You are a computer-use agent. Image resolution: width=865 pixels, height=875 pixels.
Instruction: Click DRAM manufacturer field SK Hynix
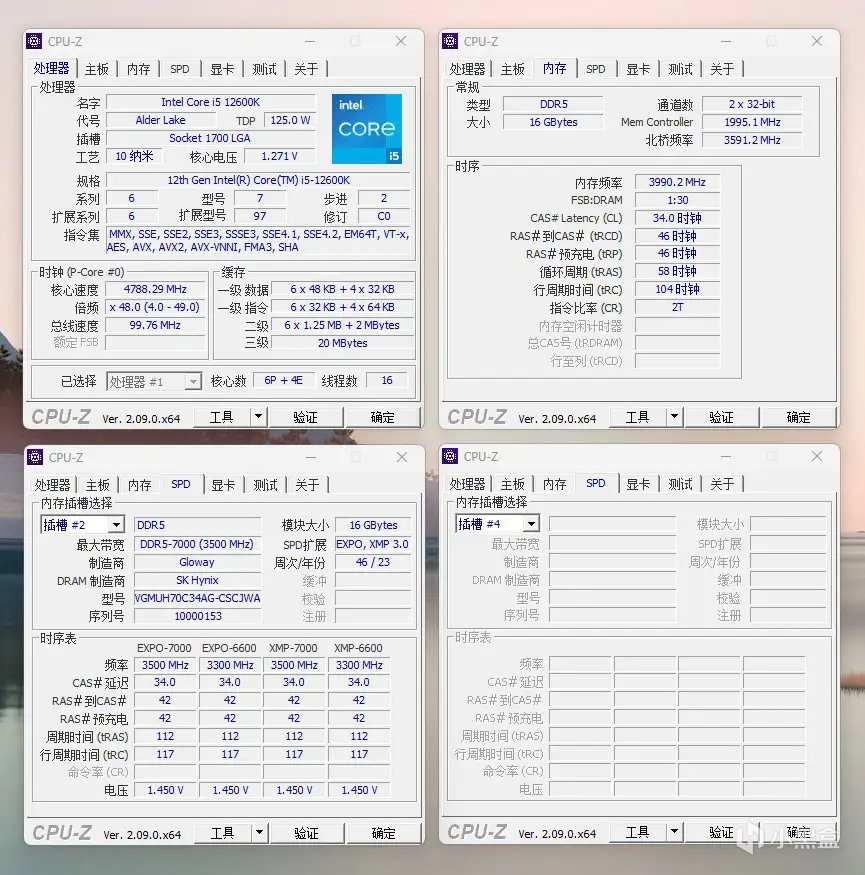197,580
